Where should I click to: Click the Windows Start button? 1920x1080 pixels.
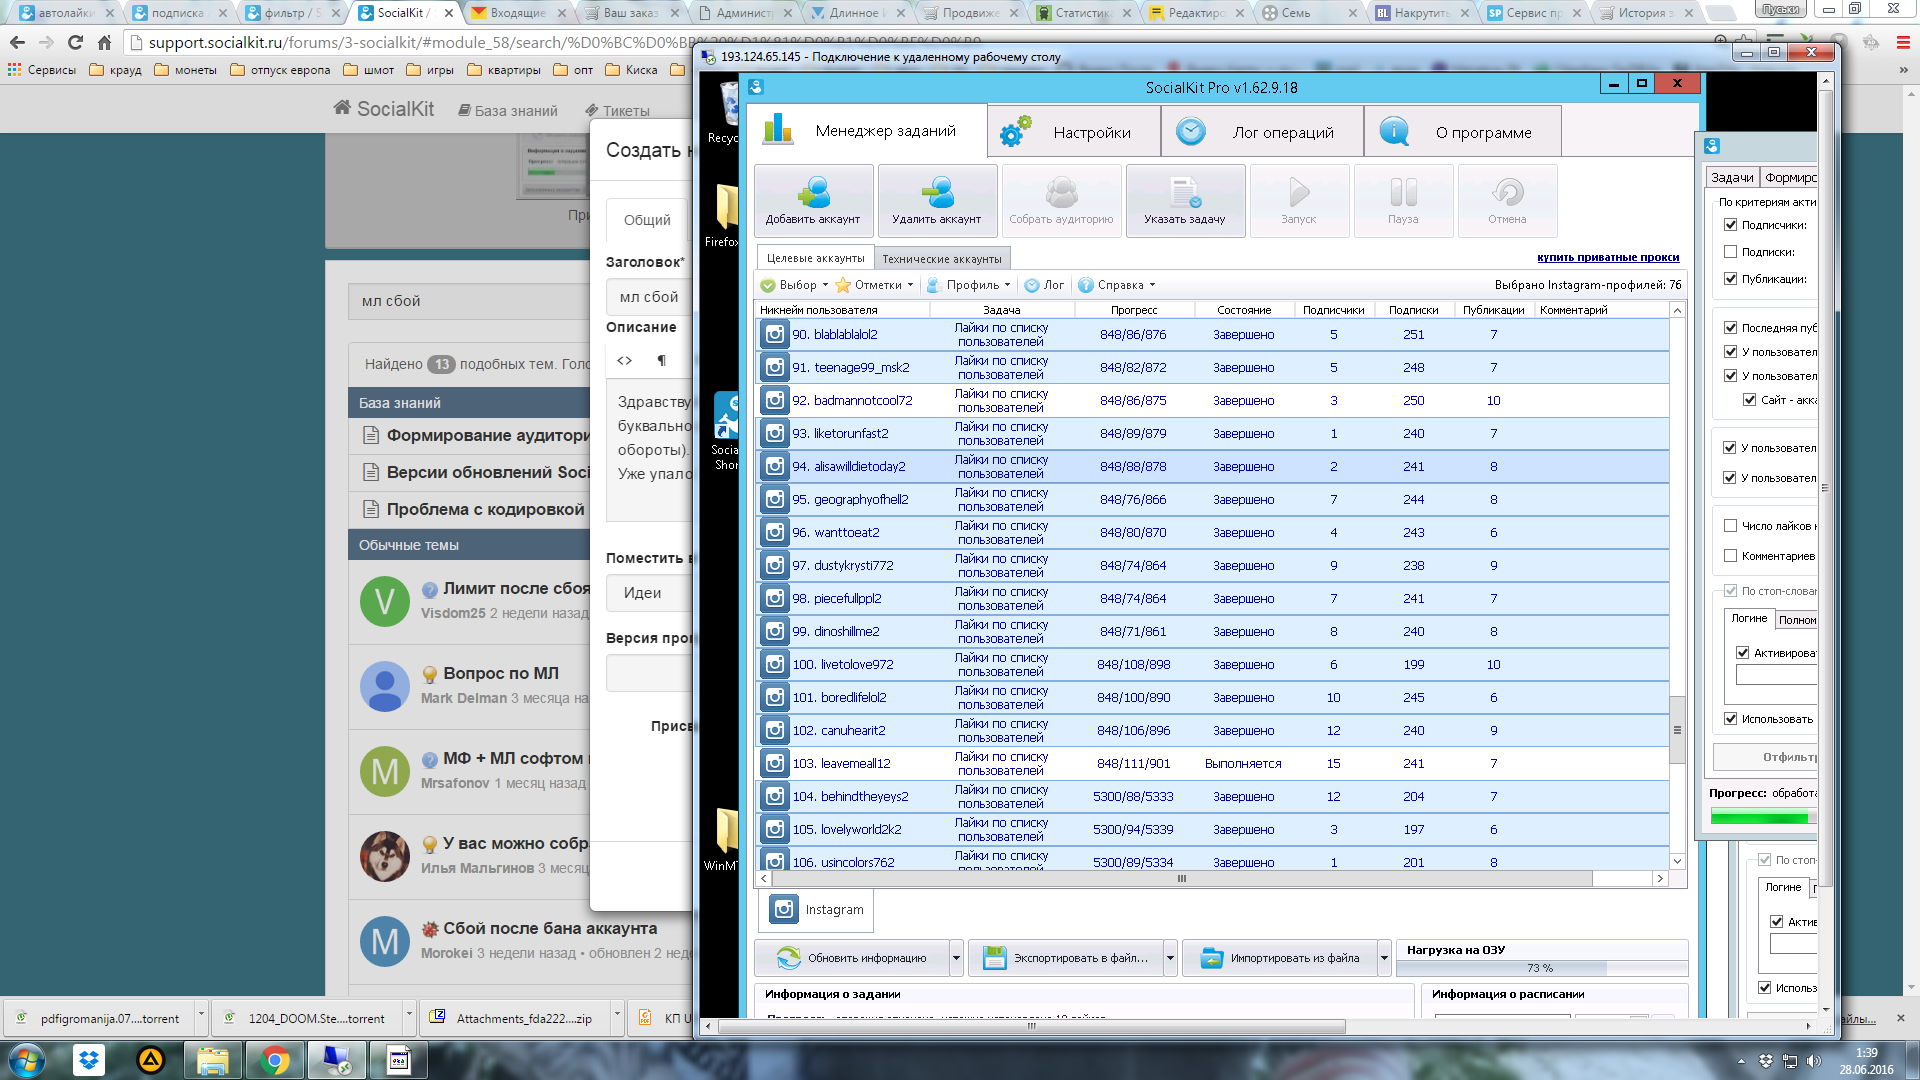(27, 1060)
